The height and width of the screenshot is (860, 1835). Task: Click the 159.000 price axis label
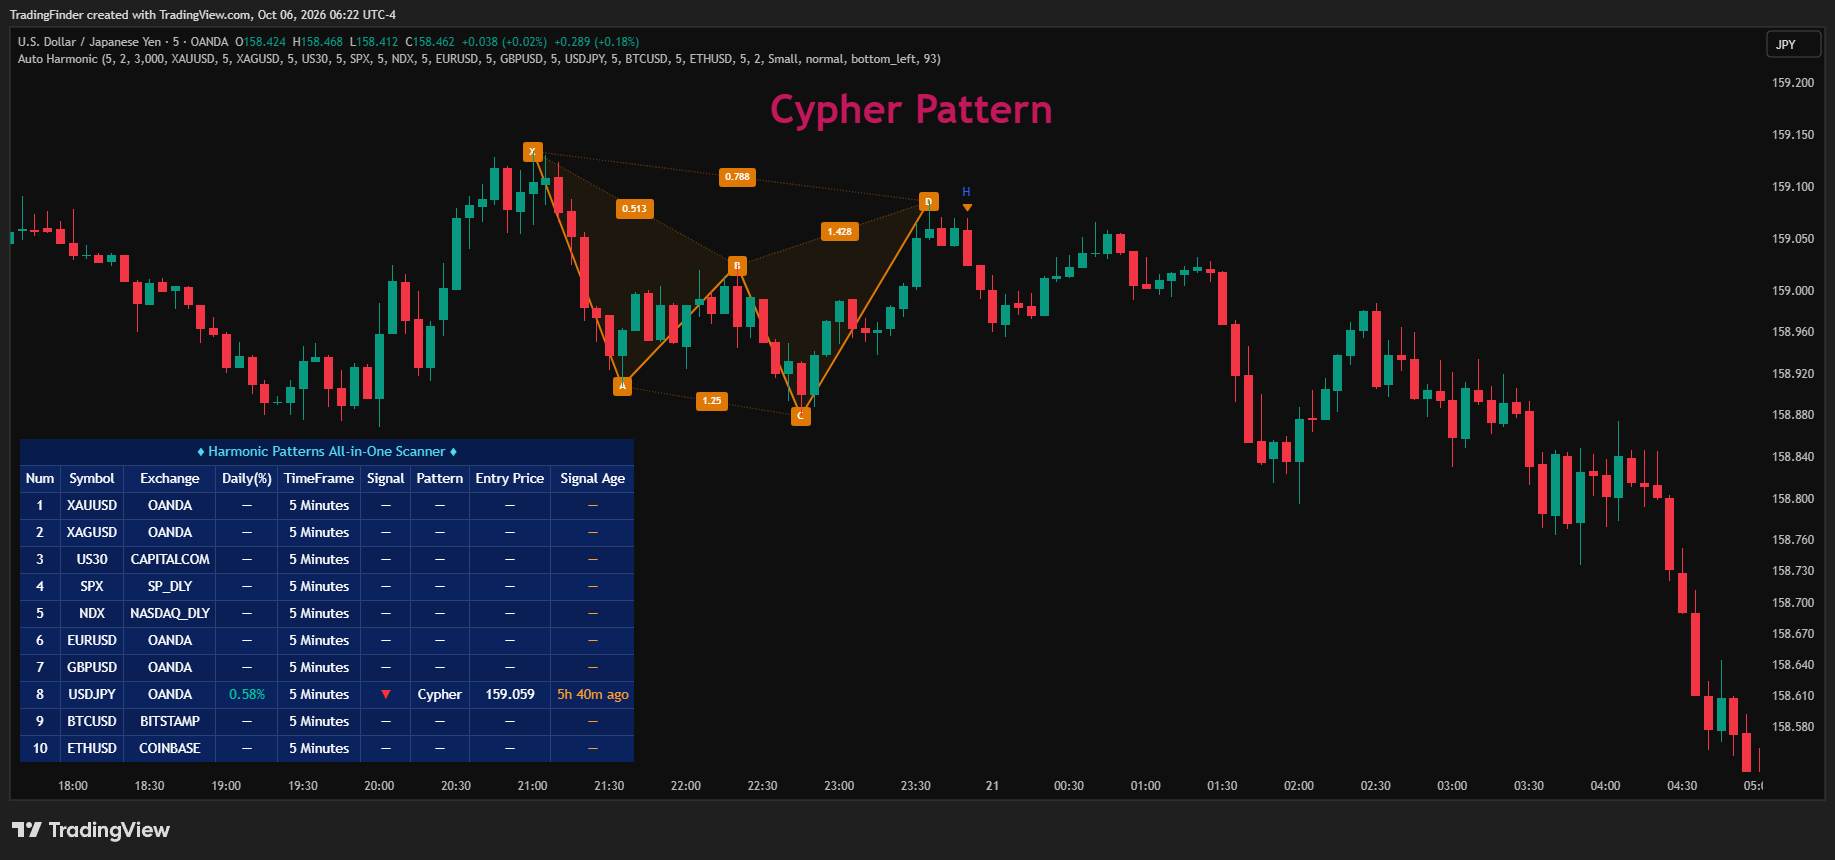pyautogui.click(x=1793, y=291)
